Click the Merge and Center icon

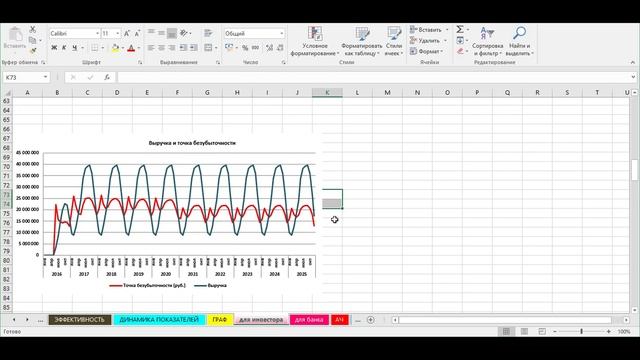click(x=208, y=48)
